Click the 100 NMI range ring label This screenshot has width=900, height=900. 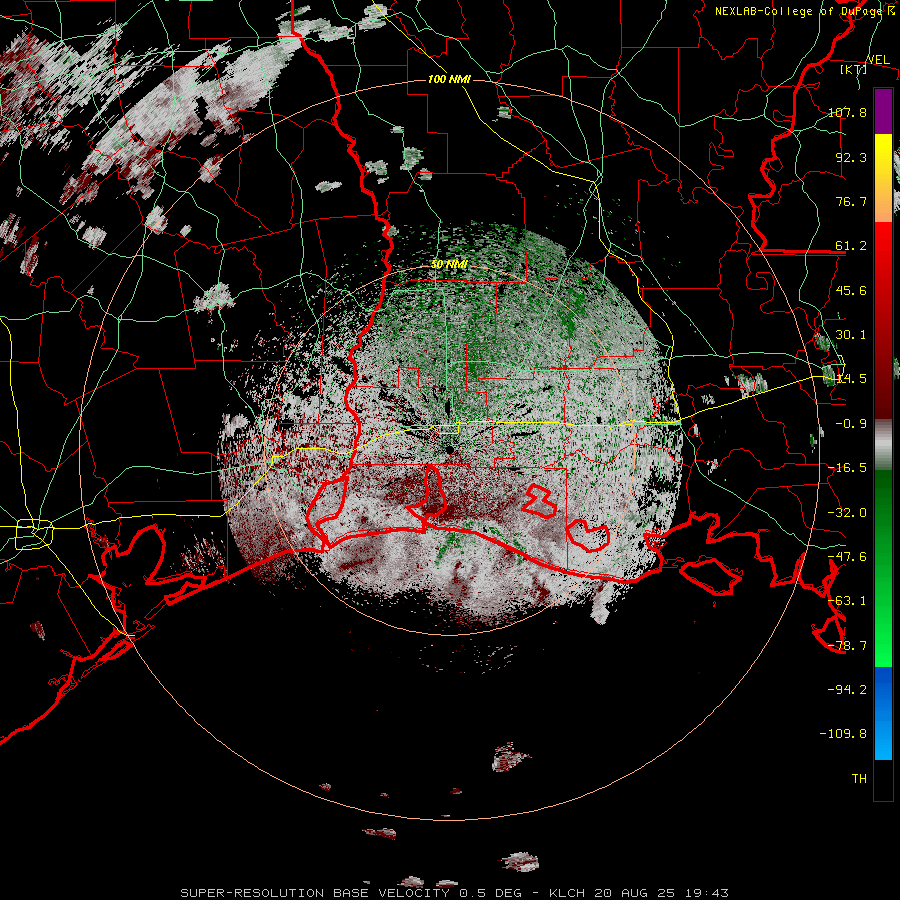[x=449, y=79]
